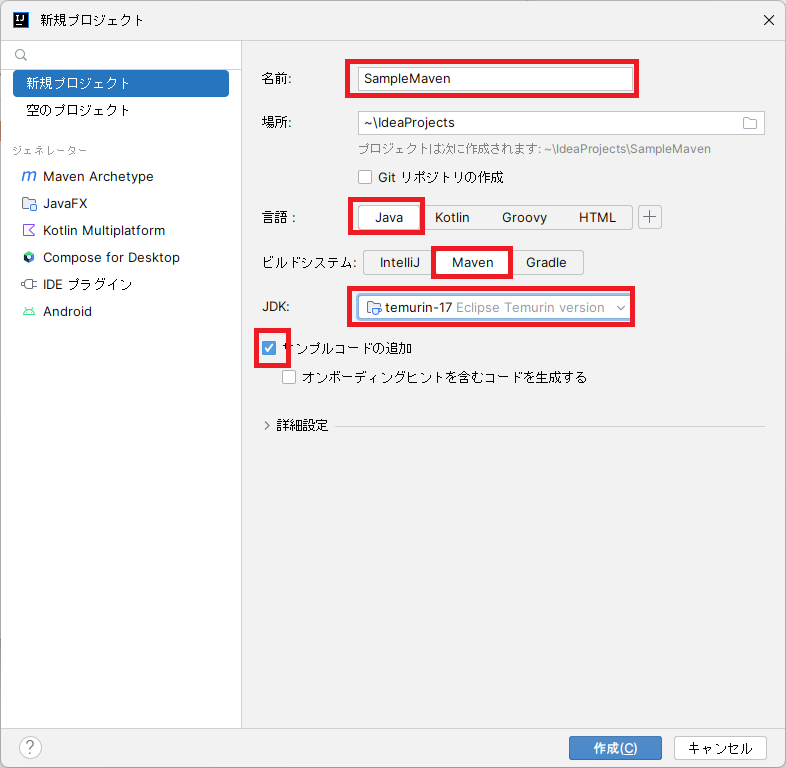
Task: Click the search magnifier icon in sidebar
Action: pos(21,55)
